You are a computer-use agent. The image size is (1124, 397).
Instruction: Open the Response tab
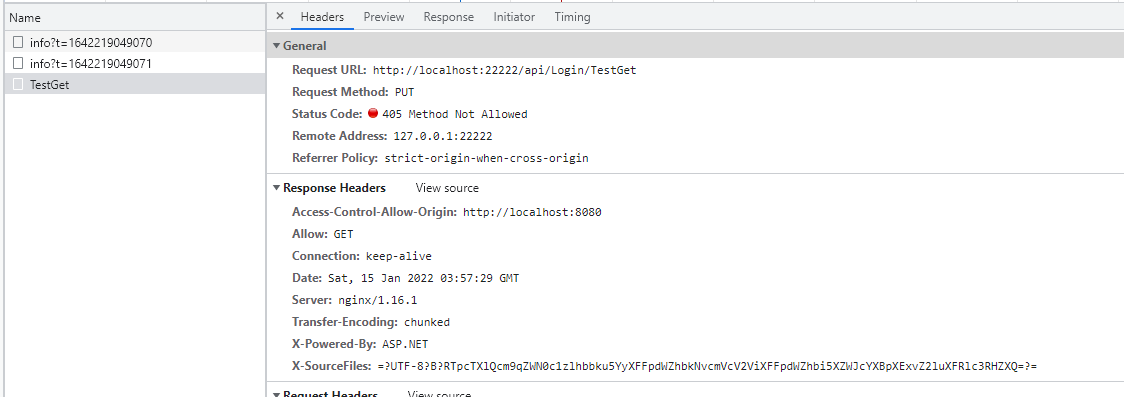pyautogui.click(x=448, y=16)
